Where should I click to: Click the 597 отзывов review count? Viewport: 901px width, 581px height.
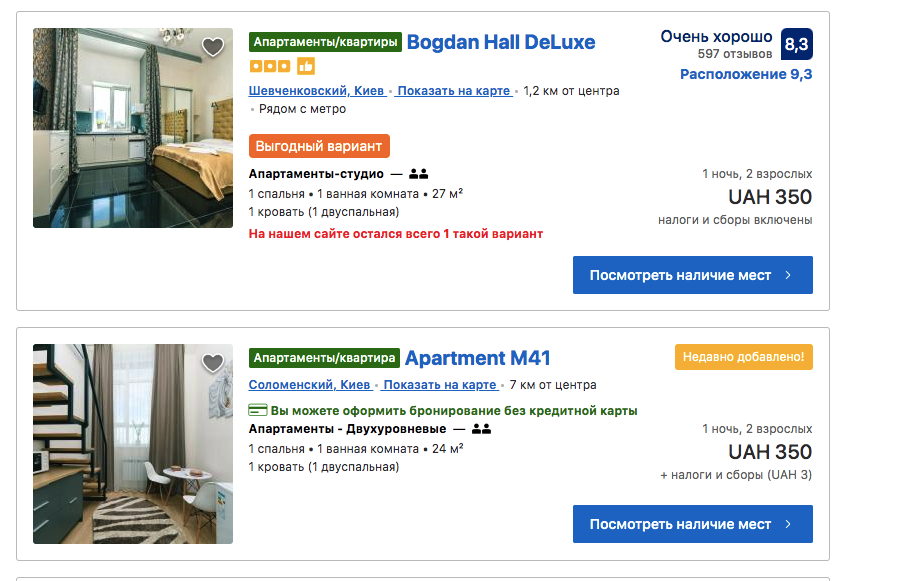(735, 53)
